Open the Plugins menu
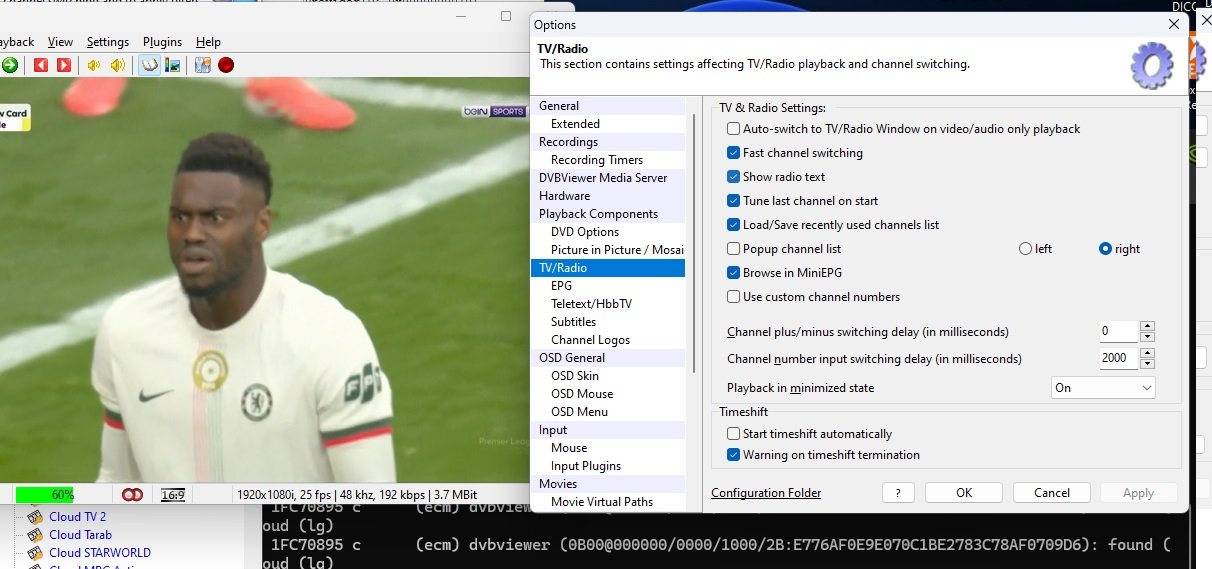Image resolution: width=1212 pixels, height=569 pixels. coord(162,42)
